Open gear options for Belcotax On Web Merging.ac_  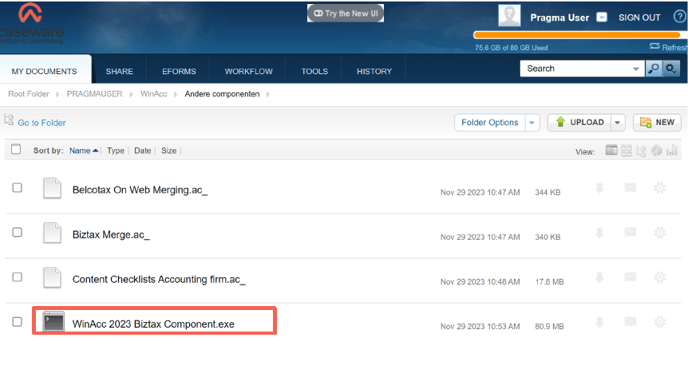pyautogui.click(x=660, y=188)
